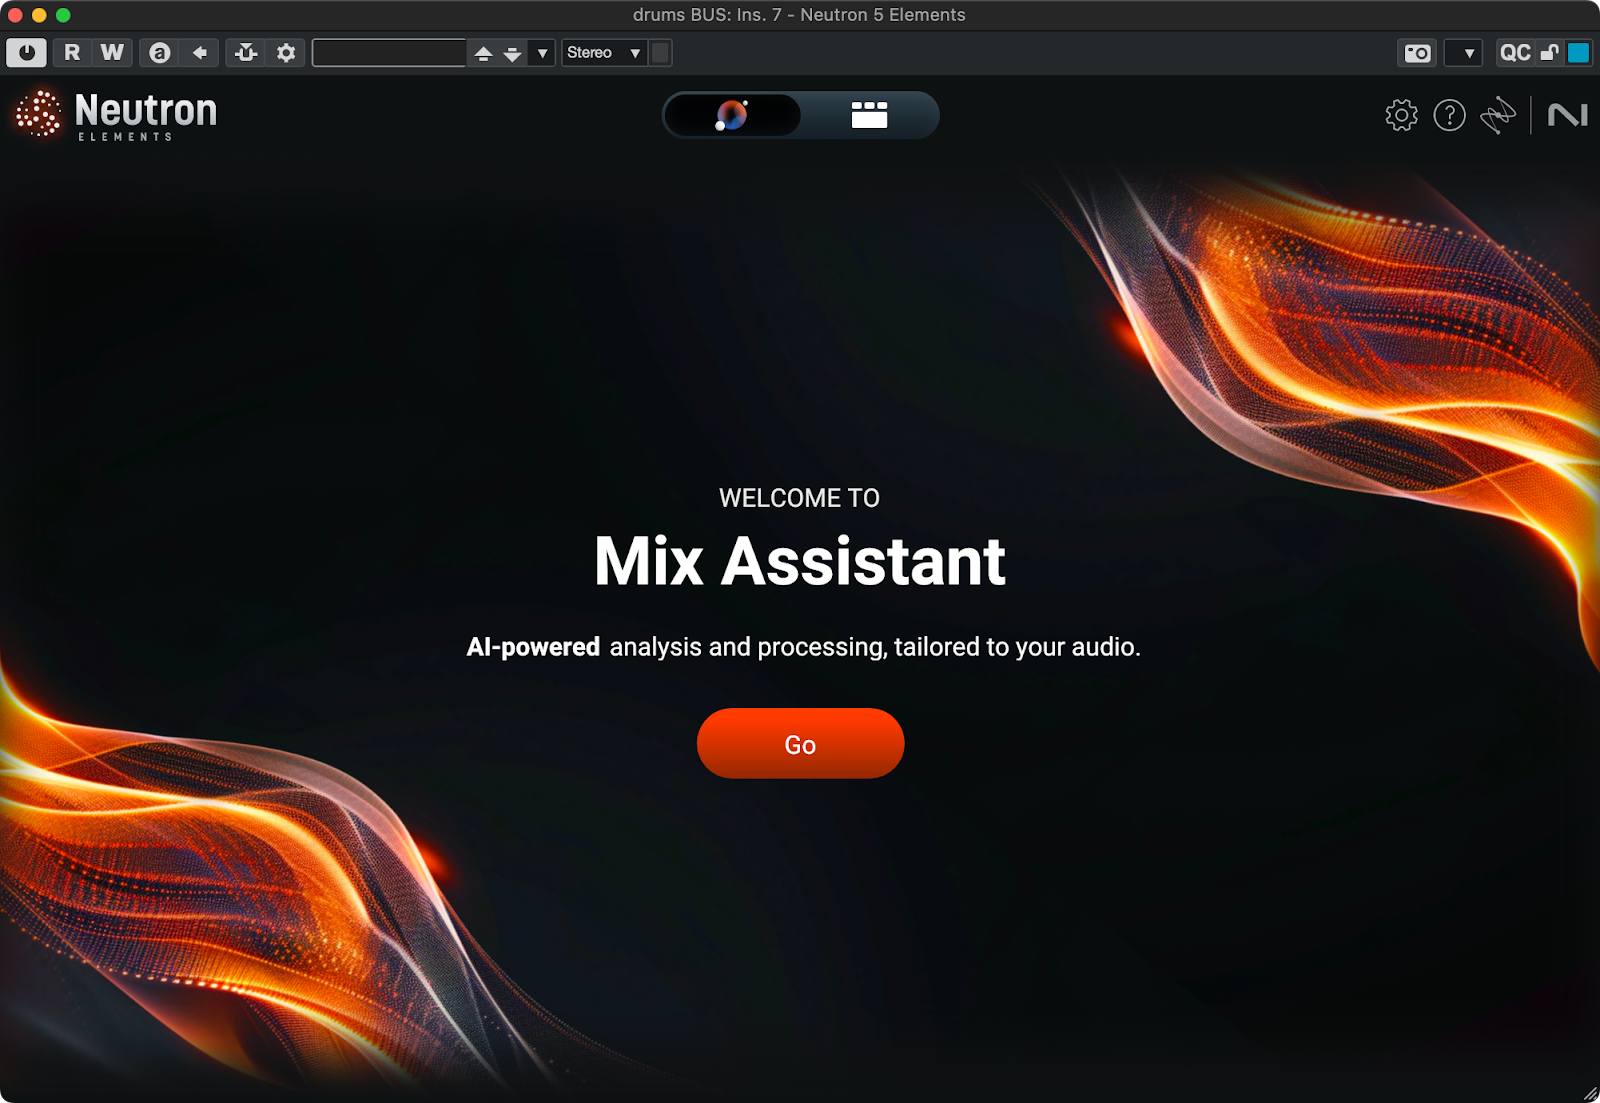Screen dimensions: 1600x1103
Task: Switch to the Detailed modules view tab
Action: (x=869, y=115)
